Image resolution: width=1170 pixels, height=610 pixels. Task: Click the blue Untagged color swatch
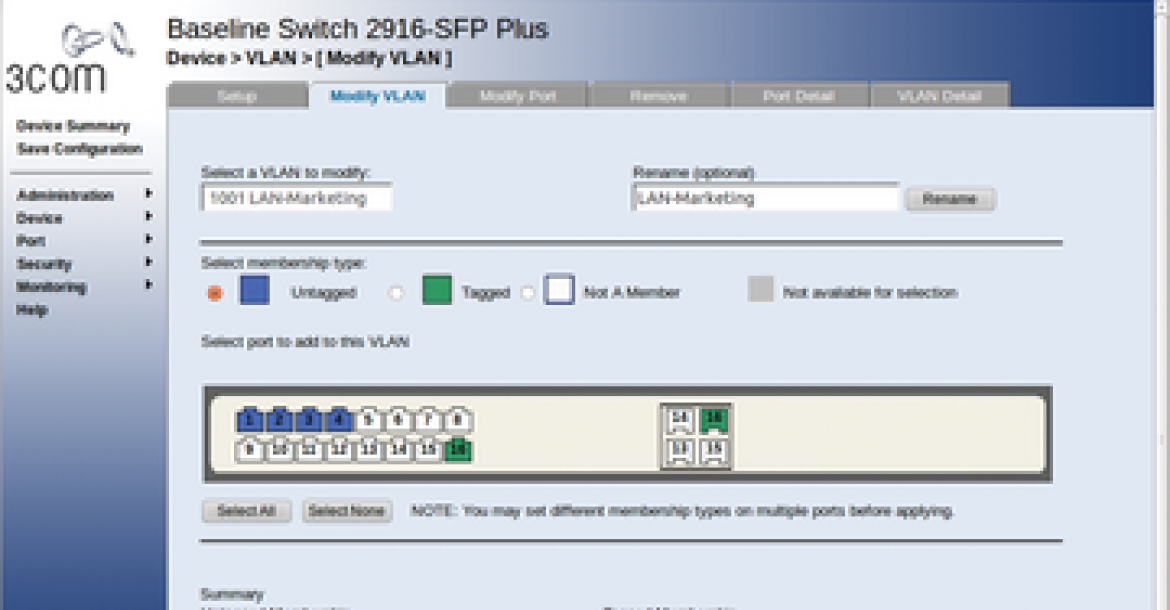point(254,290)
